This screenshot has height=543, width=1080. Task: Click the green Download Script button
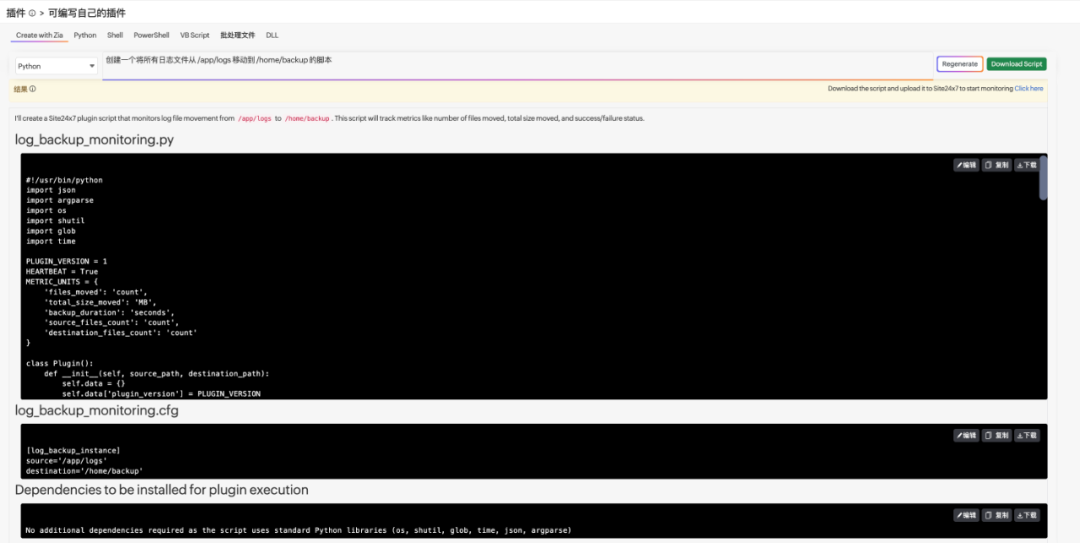[x=1016, y=64]
